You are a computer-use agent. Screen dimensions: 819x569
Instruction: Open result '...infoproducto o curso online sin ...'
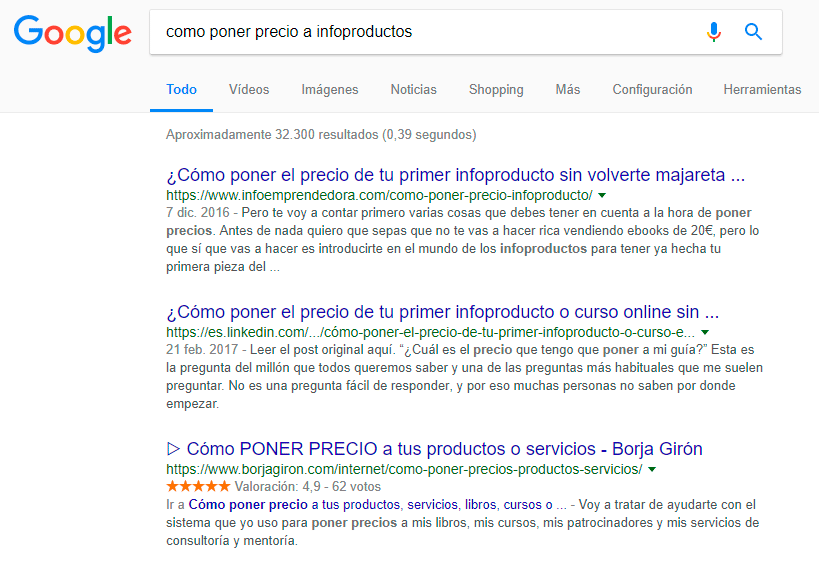pos(442,312)
